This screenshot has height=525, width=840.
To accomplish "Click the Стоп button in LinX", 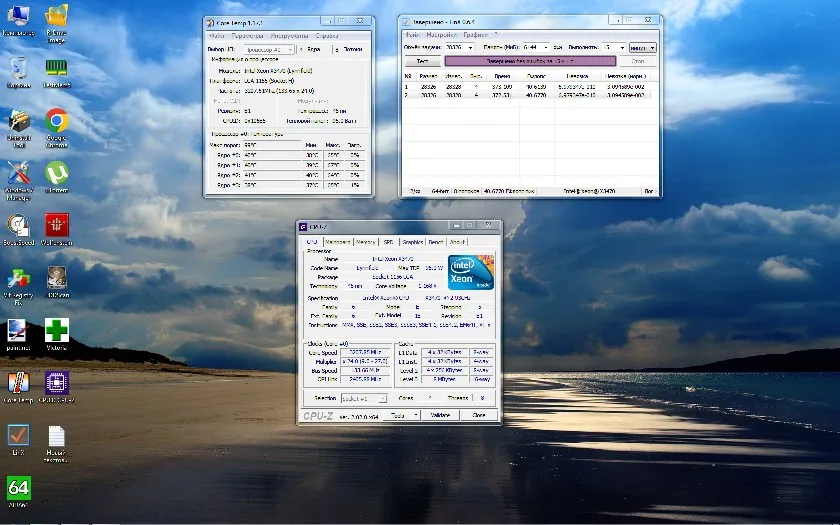I will coord(638,61).
